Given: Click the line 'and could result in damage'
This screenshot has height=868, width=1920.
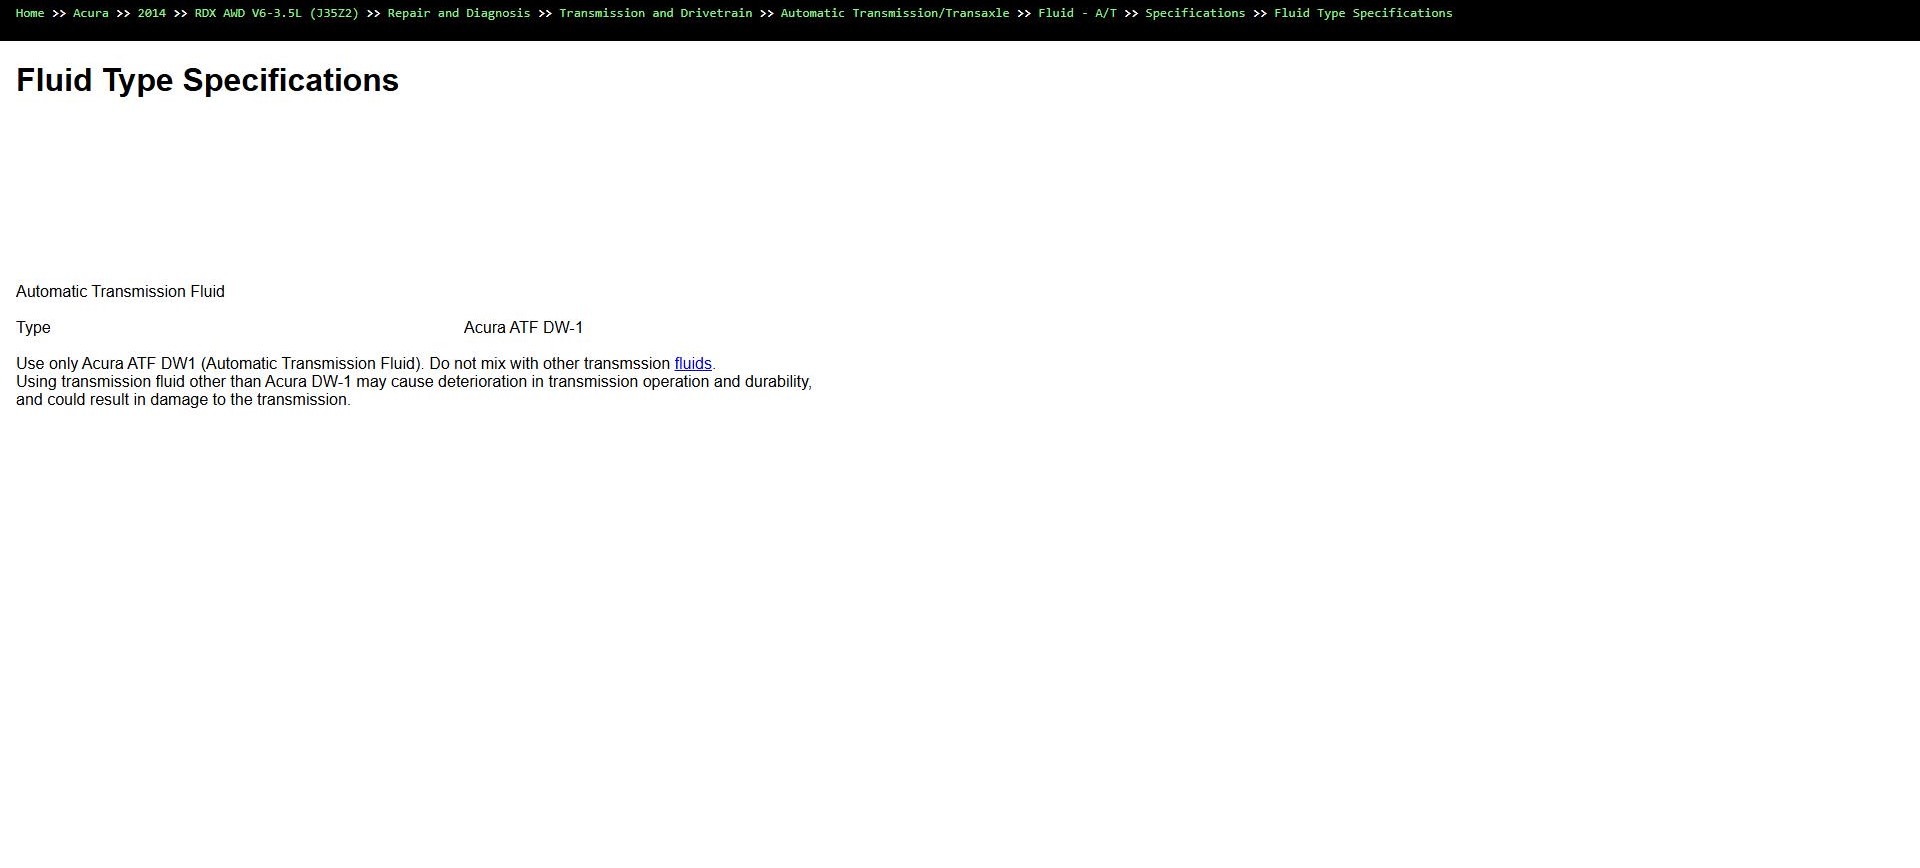Looking at the screenshot, I should (x=183, y=400).
